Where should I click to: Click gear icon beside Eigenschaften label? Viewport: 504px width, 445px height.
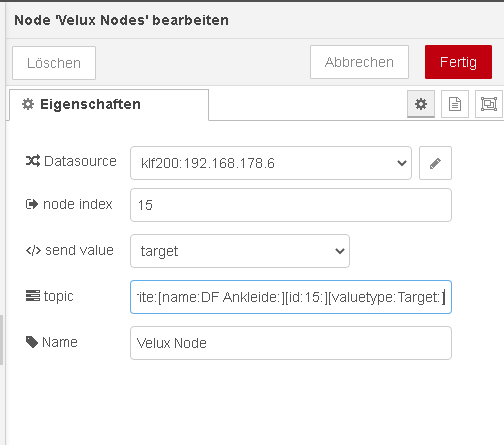click(28, 104)
